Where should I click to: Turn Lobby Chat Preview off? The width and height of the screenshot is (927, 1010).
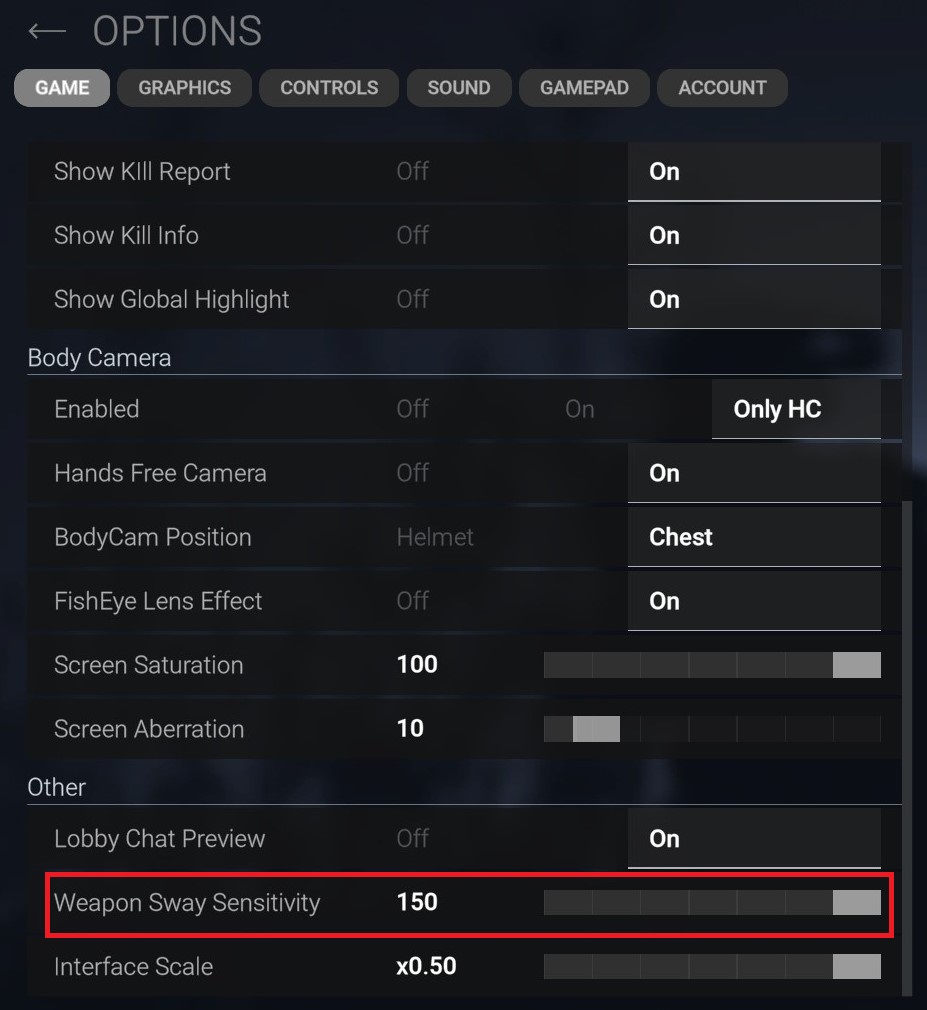pos(412,839)
